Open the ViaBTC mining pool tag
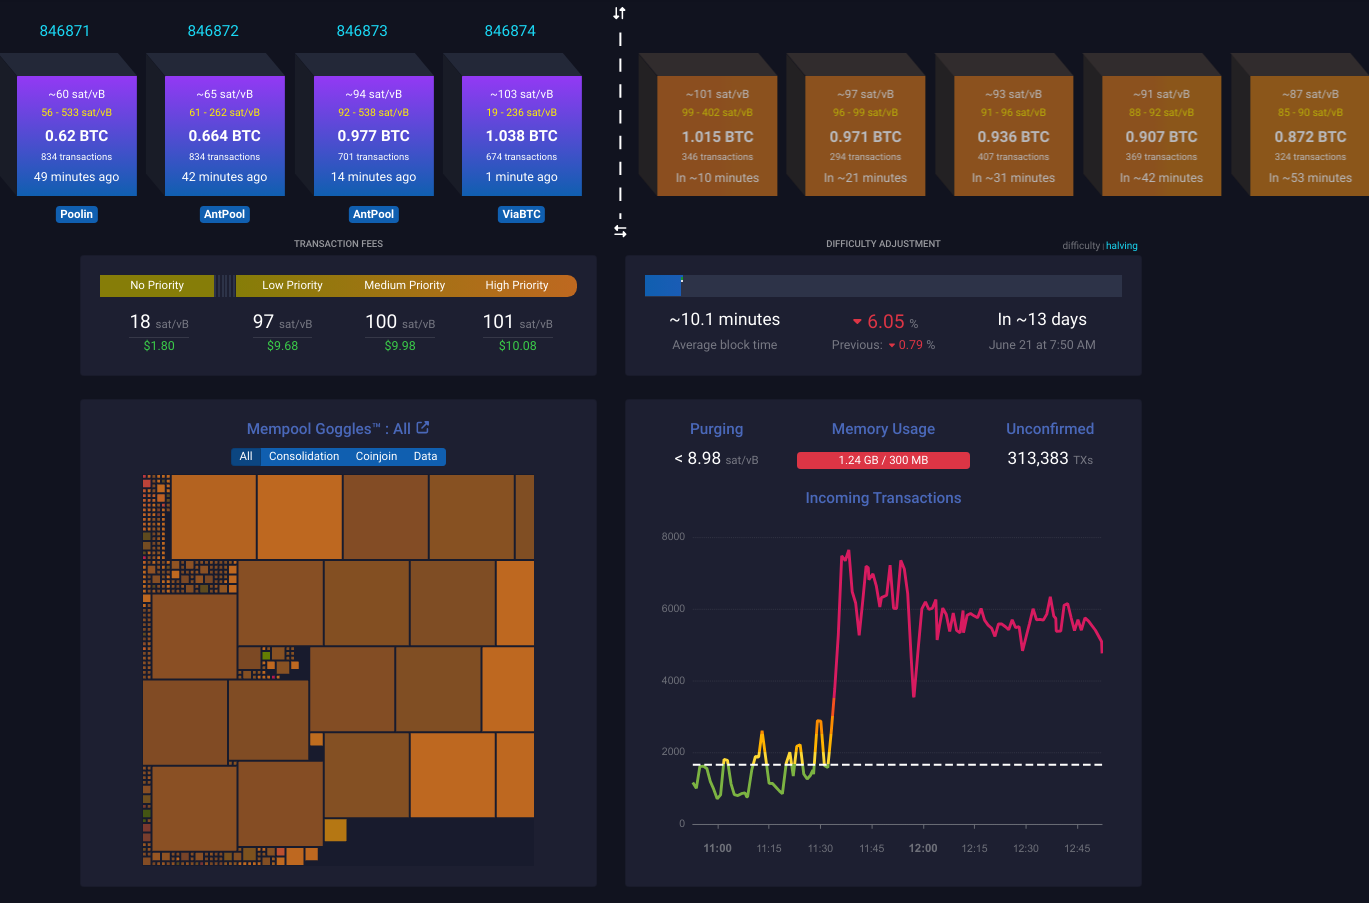Screen dimensions: 1369x903 click(x=522, y=214)
